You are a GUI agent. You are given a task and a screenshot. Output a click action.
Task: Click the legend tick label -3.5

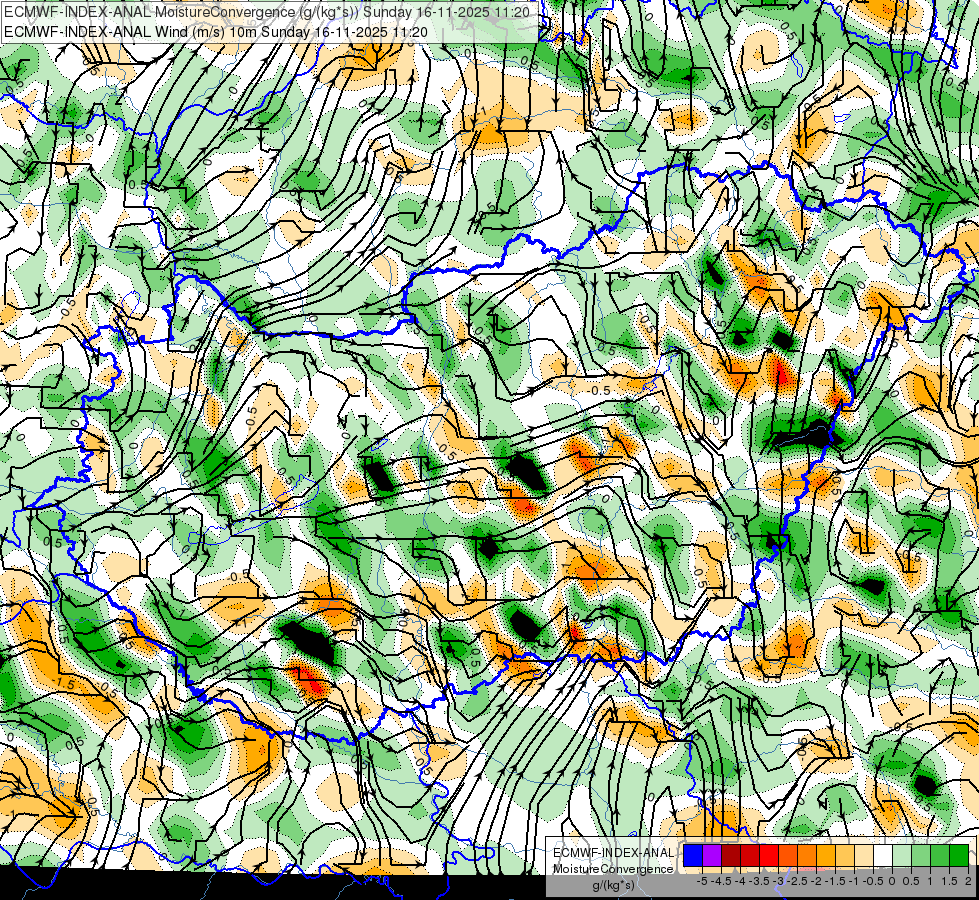[760, 881]
